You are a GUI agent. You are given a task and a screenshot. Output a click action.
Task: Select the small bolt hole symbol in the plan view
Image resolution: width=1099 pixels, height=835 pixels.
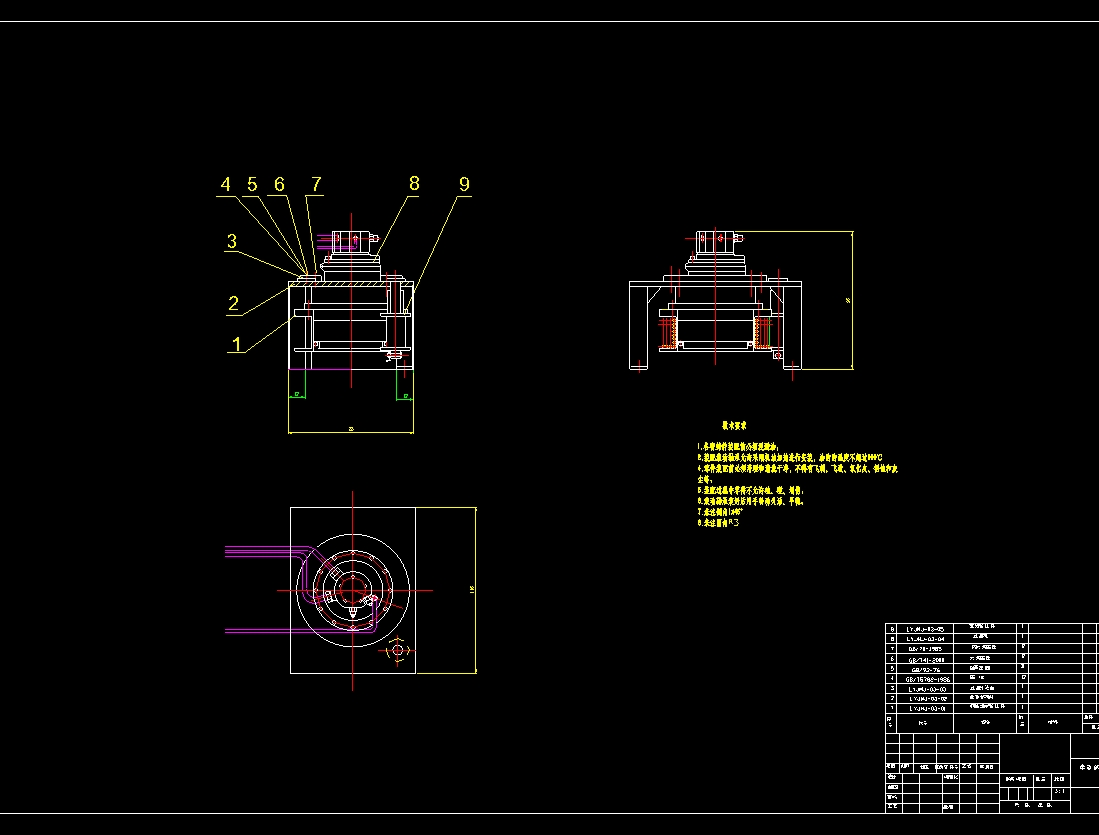click(397, 651)
